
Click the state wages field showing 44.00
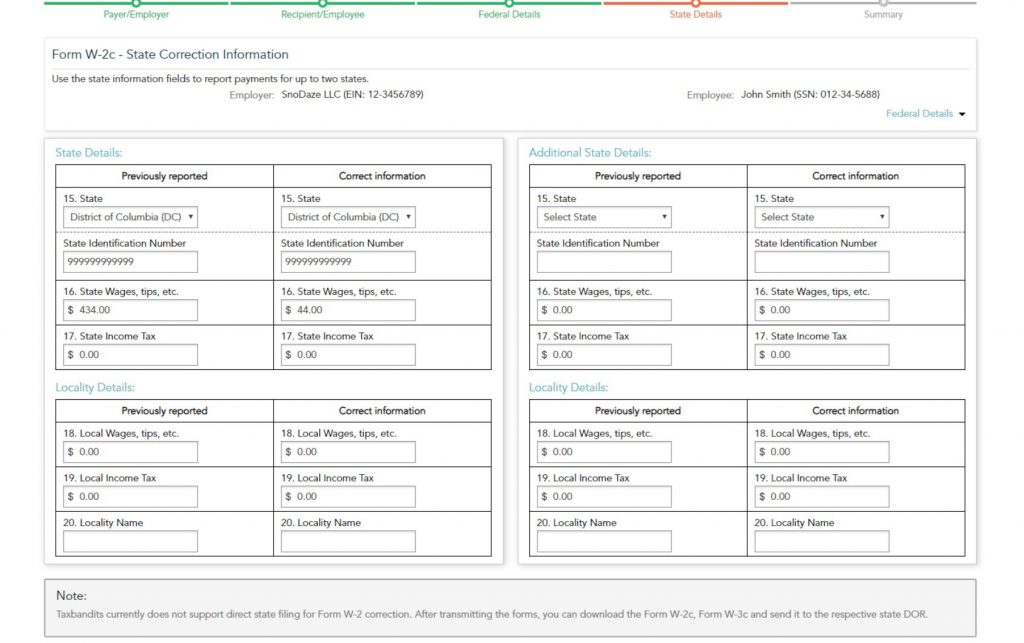348,310
